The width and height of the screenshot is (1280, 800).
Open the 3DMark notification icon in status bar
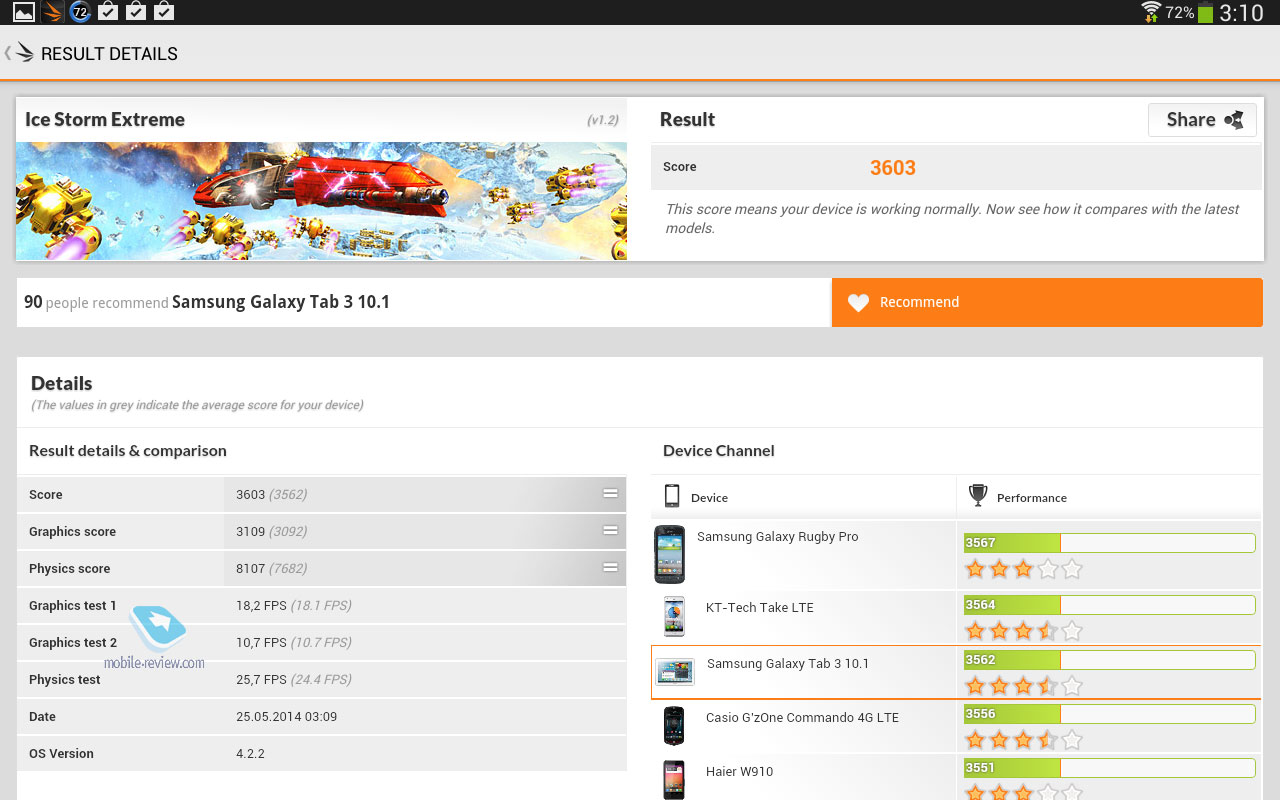tap(53, 12)
